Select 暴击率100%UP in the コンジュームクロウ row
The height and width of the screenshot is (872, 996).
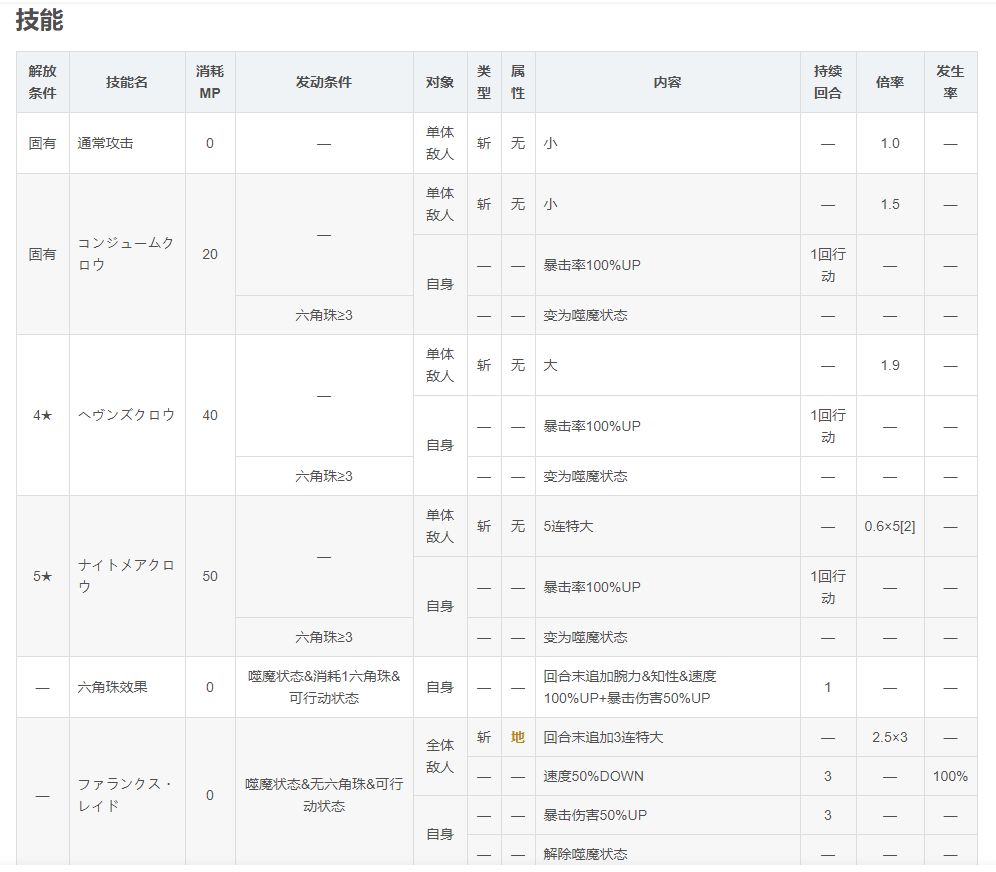592,265
